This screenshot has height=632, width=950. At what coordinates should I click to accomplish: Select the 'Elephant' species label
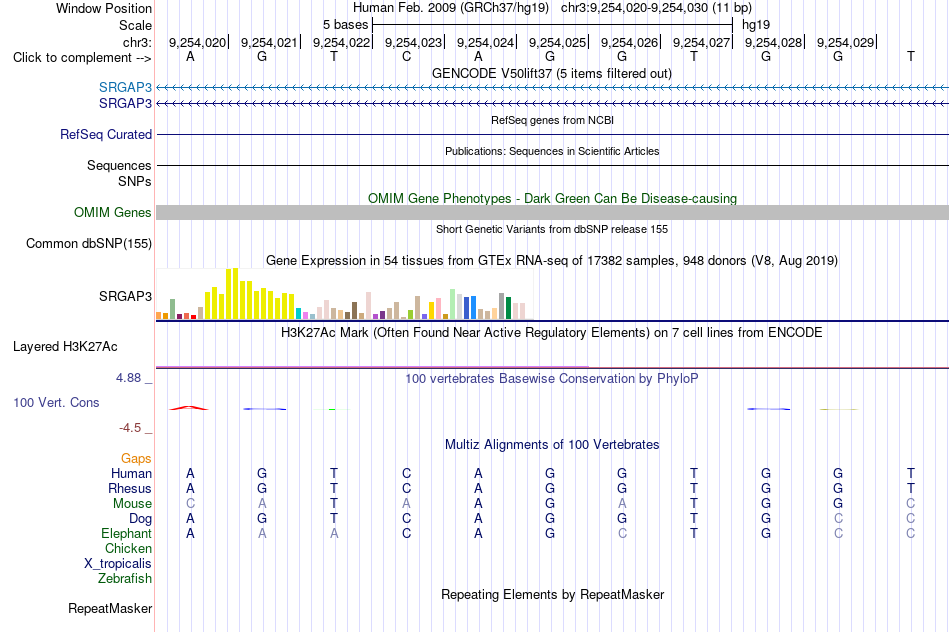tap(127, 533)
